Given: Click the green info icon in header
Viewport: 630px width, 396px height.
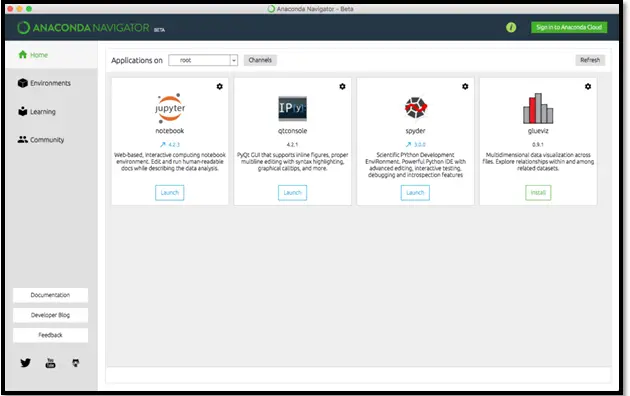Looking at the screenshot, I should click(511, 27).
